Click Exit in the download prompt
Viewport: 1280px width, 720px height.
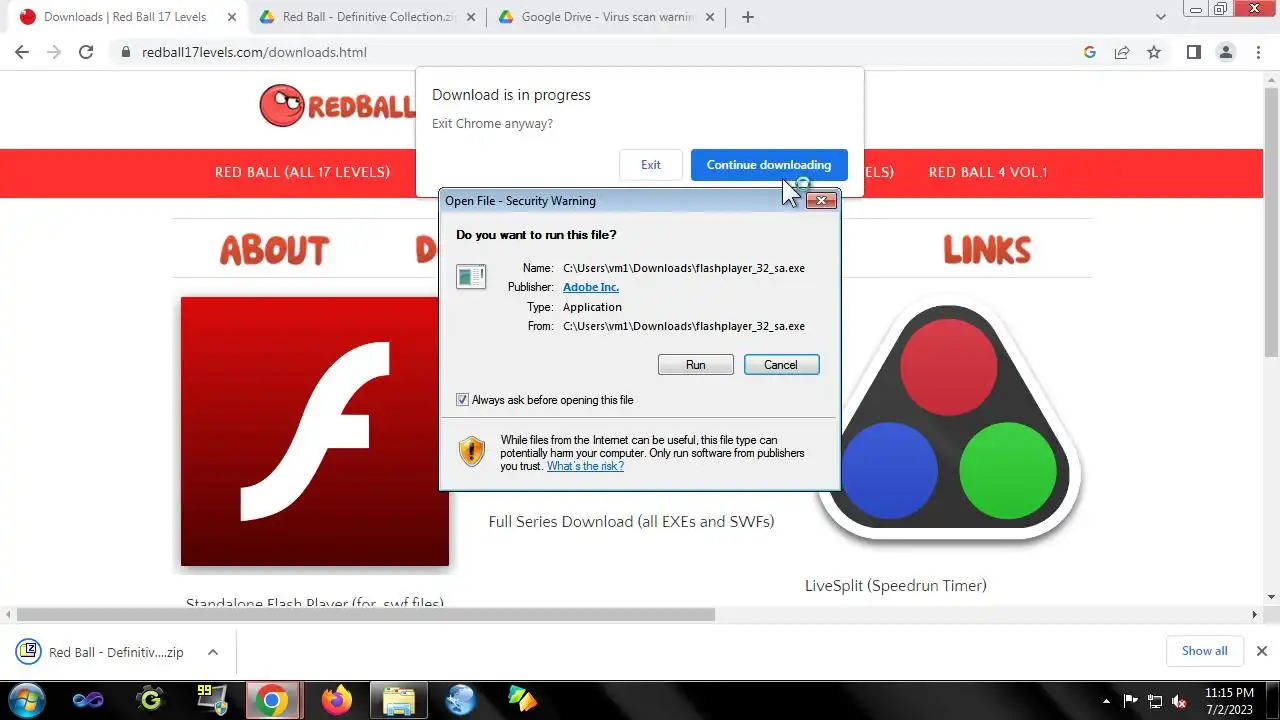[651, 165]
